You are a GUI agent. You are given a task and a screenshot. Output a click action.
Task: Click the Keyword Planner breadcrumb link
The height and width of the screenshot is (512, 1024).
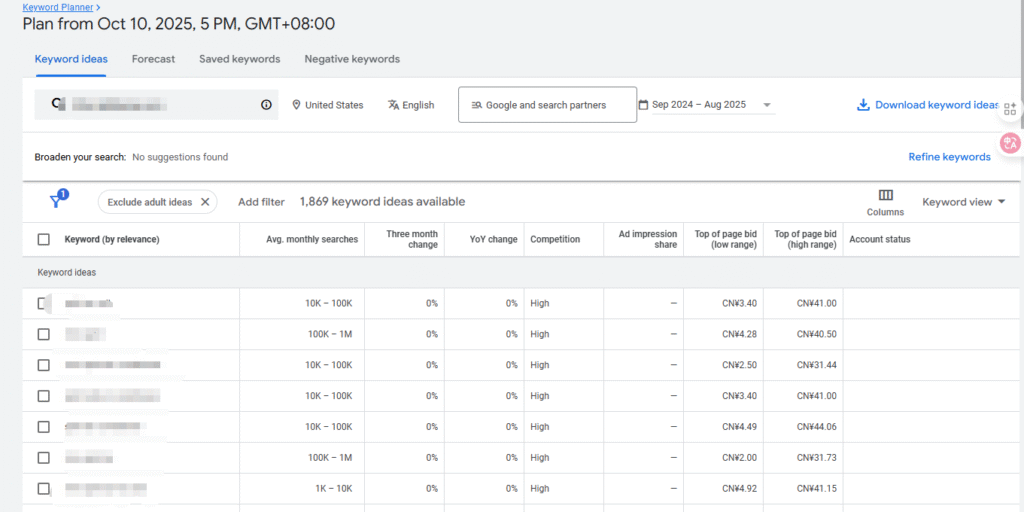click(x=57, y=7)
